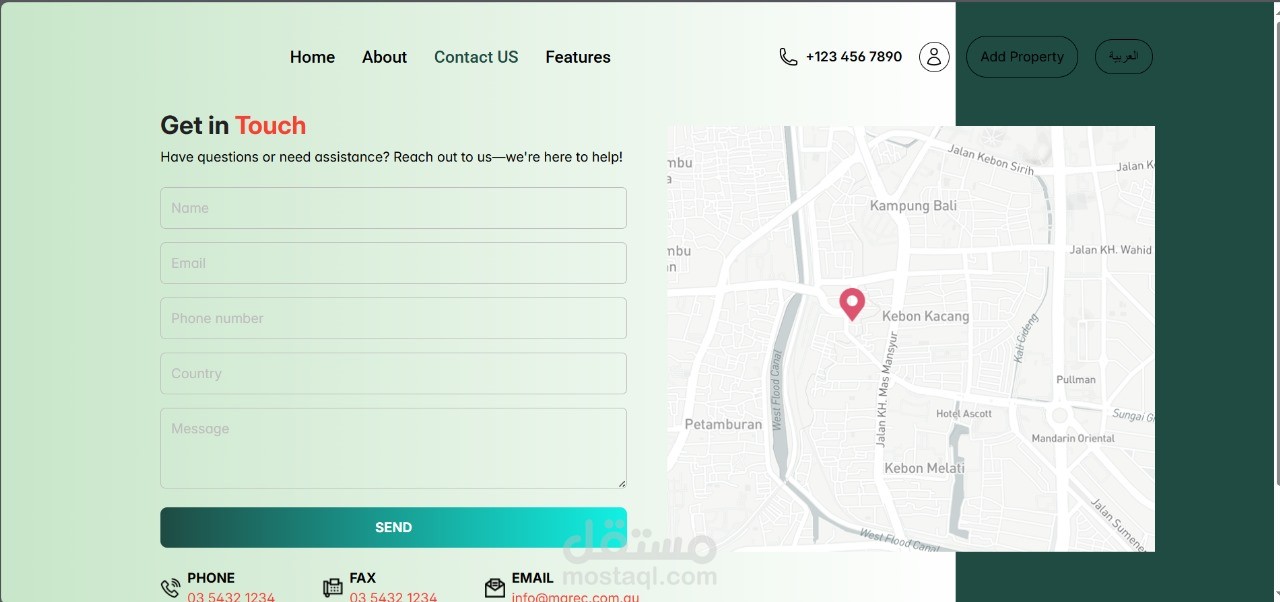Click Hotel Ascott on the map
This screenshot has height=602, width=1280.
[x=964, y=413]
